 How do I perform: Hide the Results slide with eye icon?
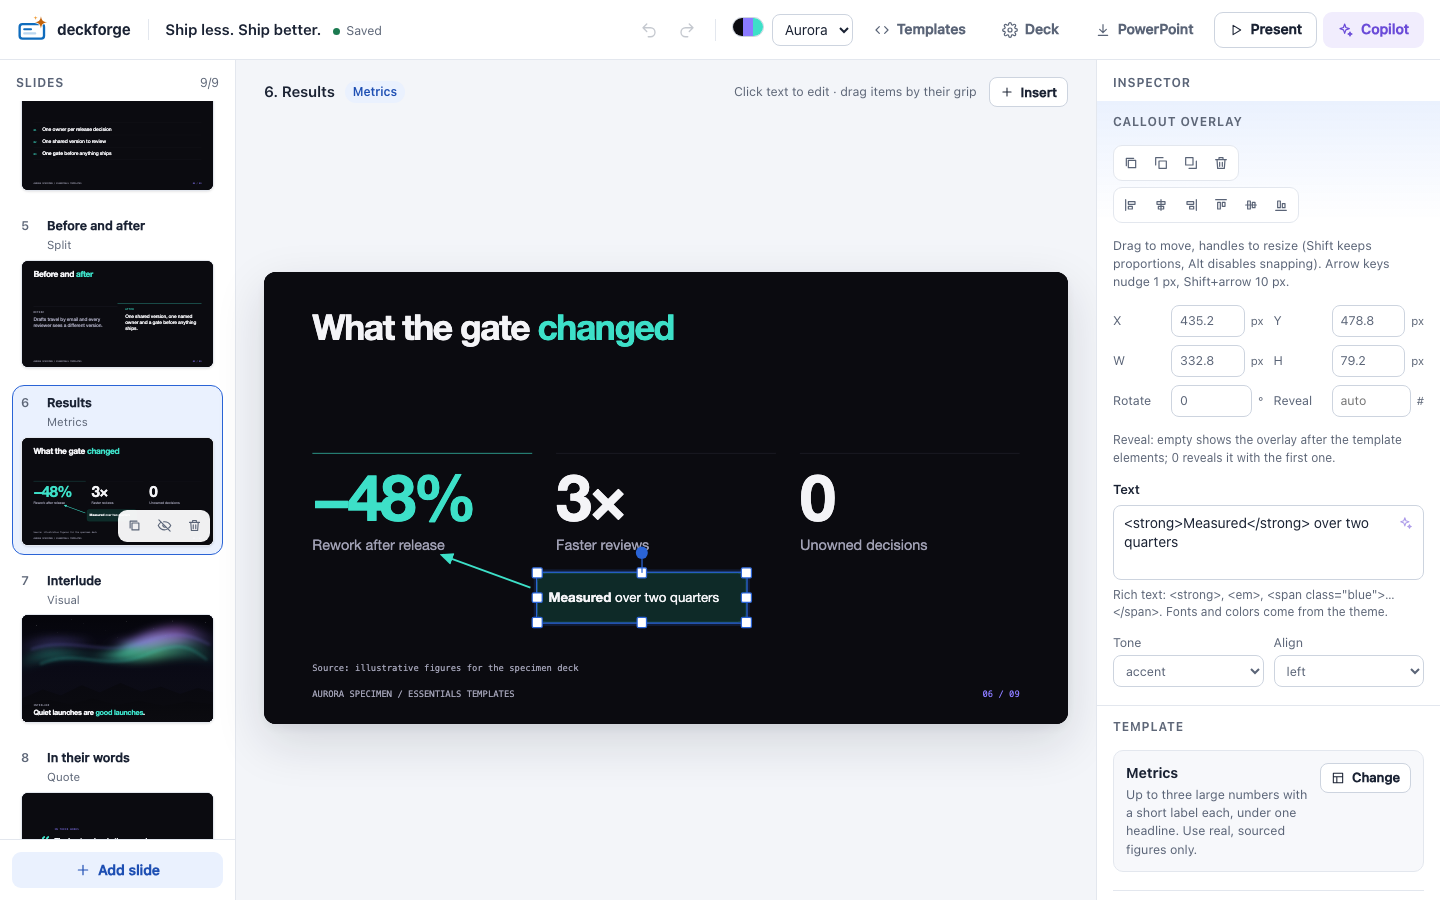click(165, 525)
